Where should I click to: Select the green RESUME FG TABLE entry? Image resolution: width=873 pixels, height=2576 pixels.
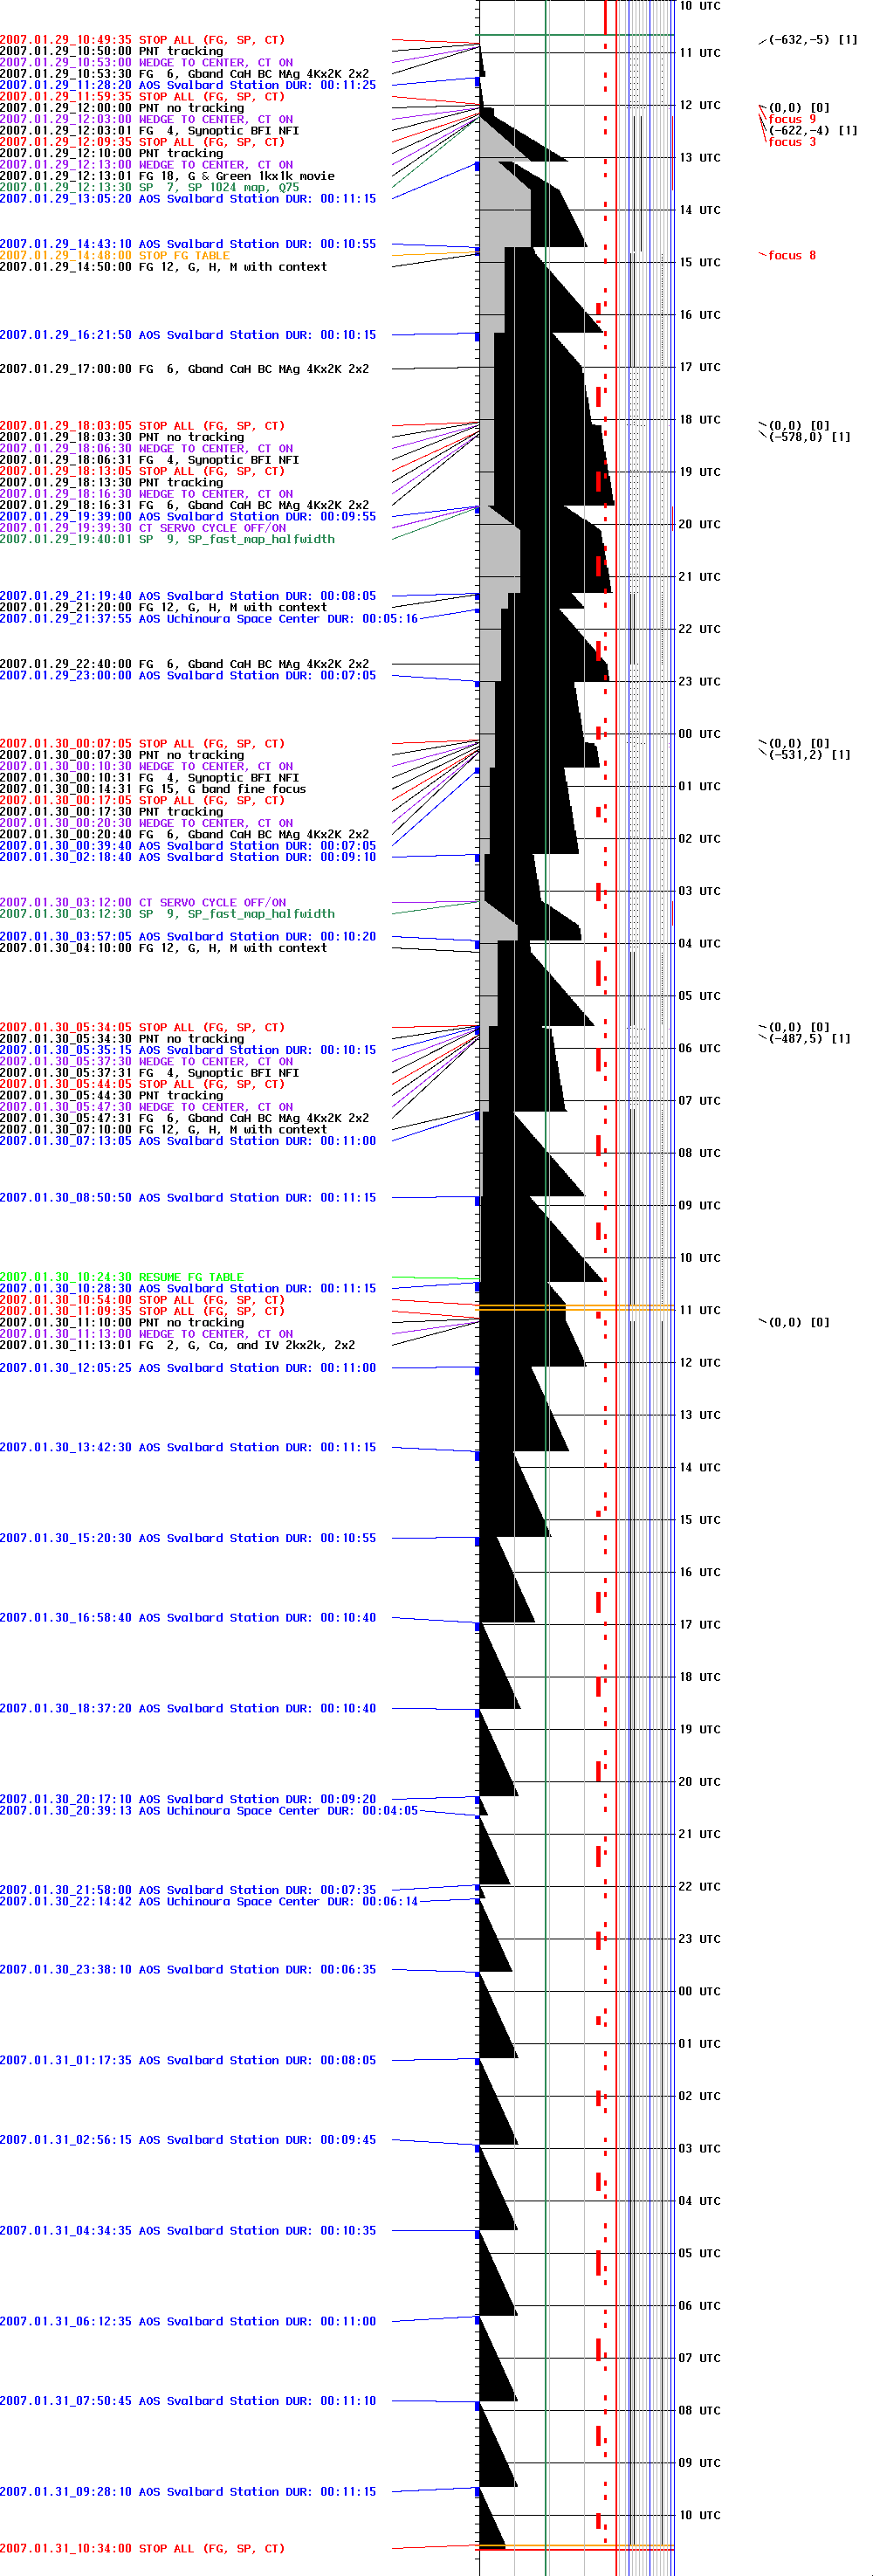coord(122,1277)
